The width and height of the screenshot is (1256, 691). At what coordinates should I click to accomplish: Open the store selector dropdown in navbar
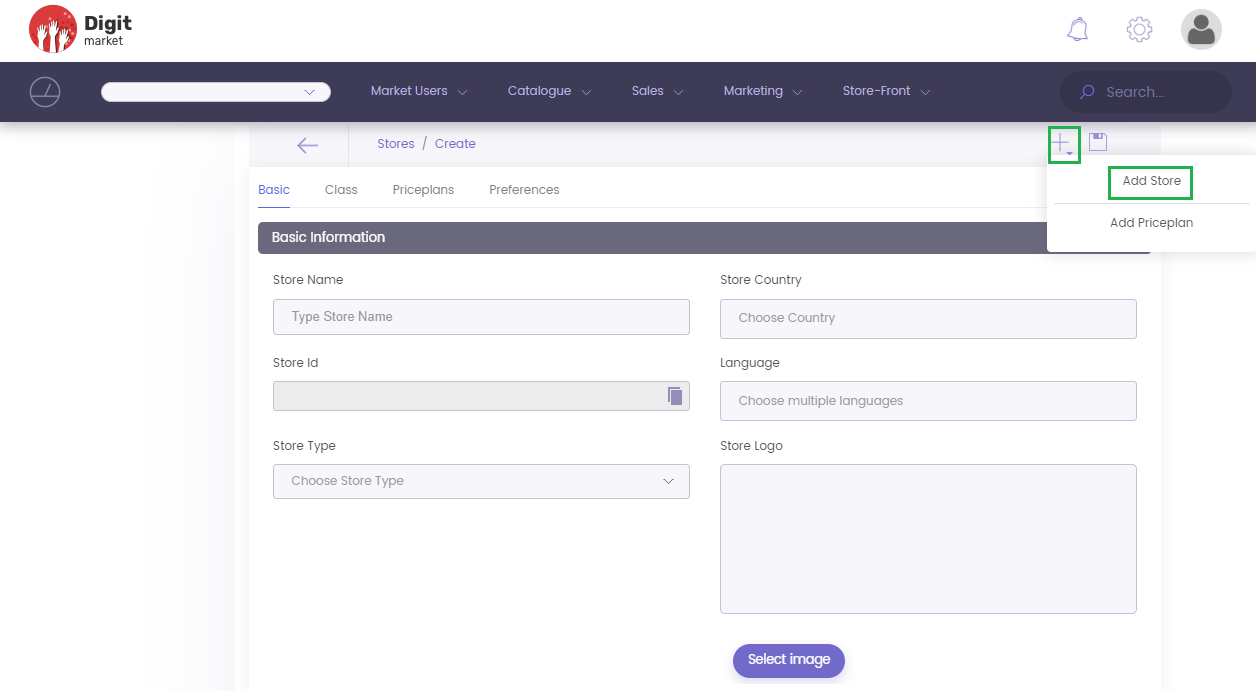pos(216,92)
